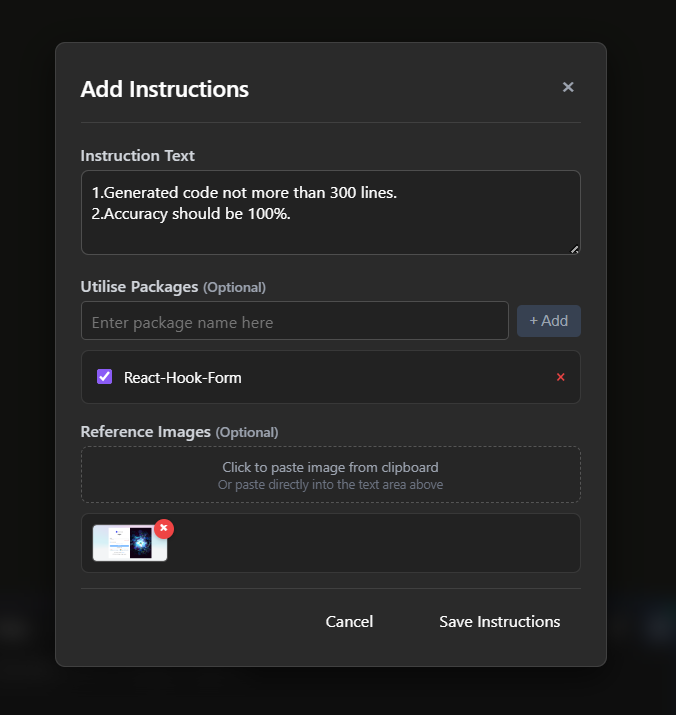This screenshot has width=676, height=715.
Task: Click the Instruction Text label
Action: [137, 155]
